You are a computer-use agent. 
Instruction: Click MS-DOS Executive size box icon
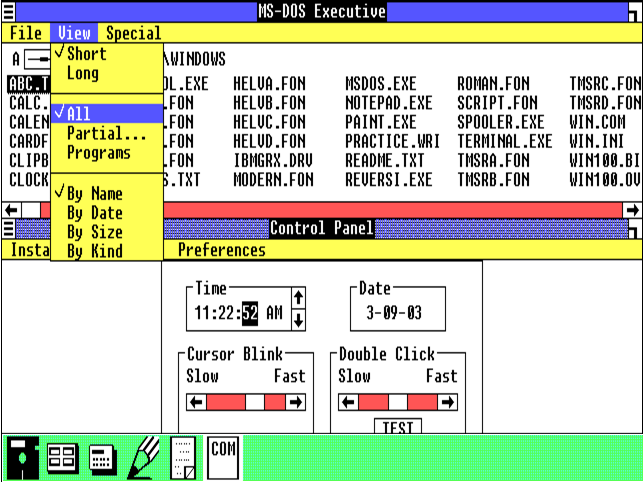pos(635,12)
